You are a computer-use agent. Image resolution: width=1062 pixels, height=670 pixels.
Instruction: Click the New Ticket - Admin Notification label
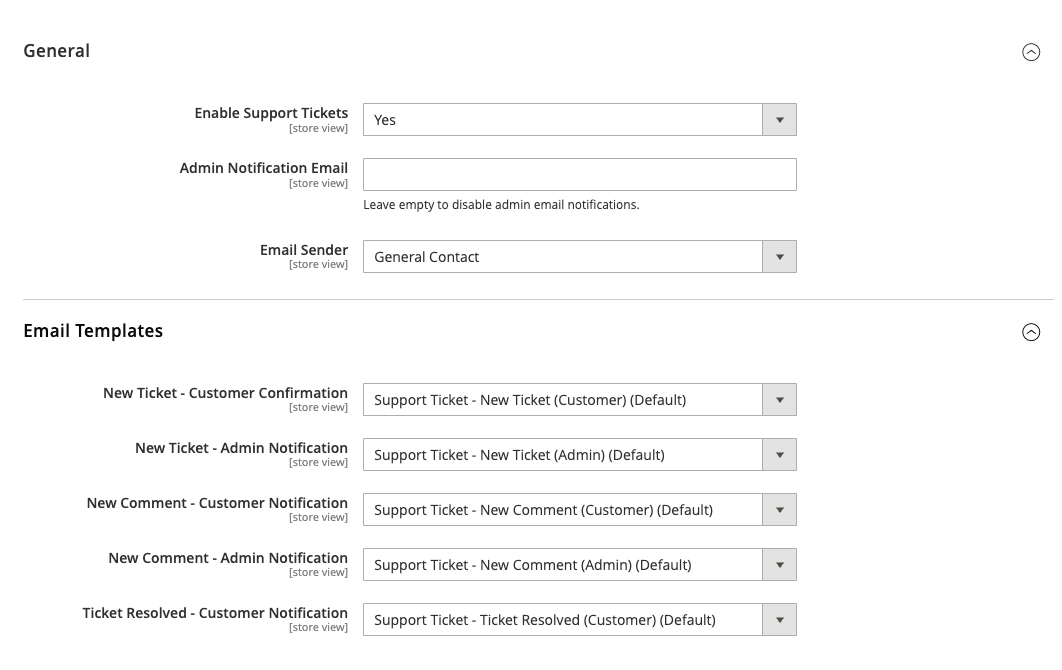pyautogui.click(x=241, y=448)
